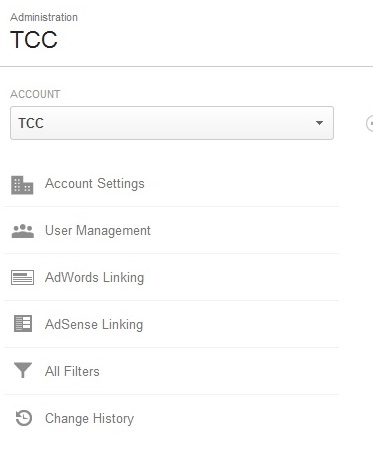Click the Administration breadcrumb label
Screen dimensions: 373x455
tap(44, 17)
